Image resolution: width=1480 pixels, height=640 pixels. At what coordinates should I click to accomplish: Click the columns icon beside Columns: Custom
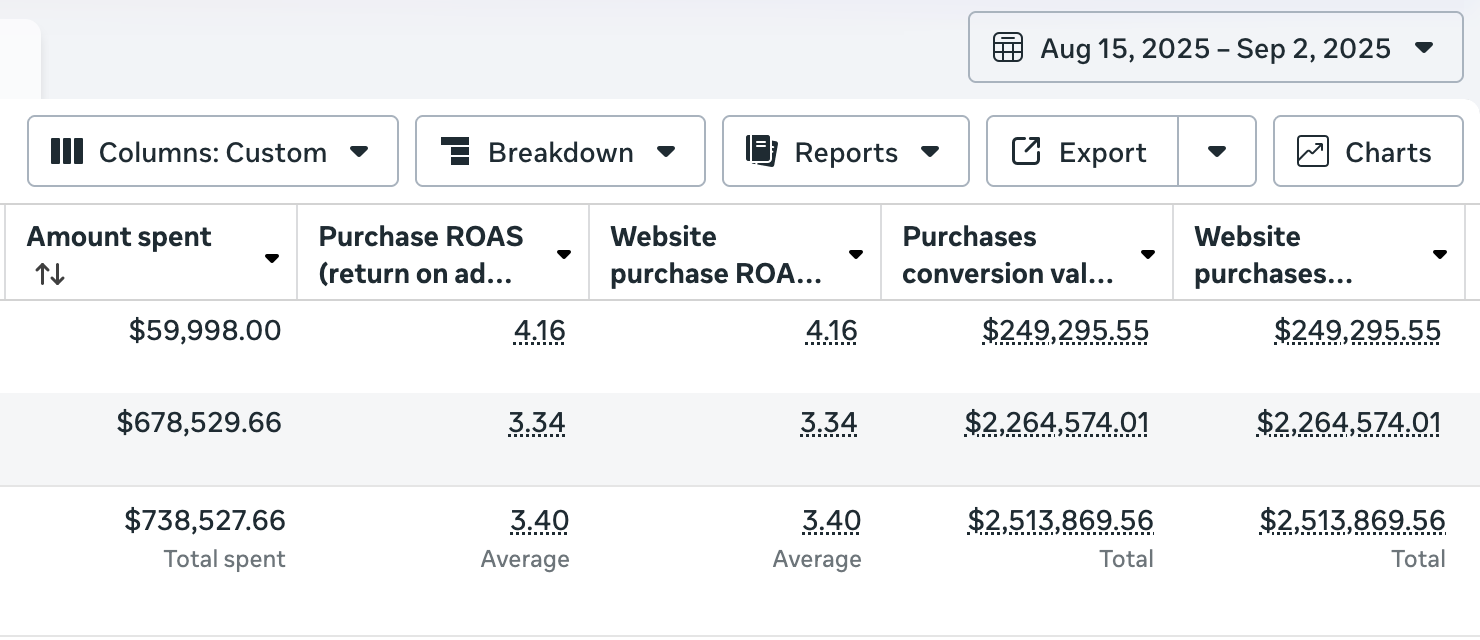pos(66,151)
